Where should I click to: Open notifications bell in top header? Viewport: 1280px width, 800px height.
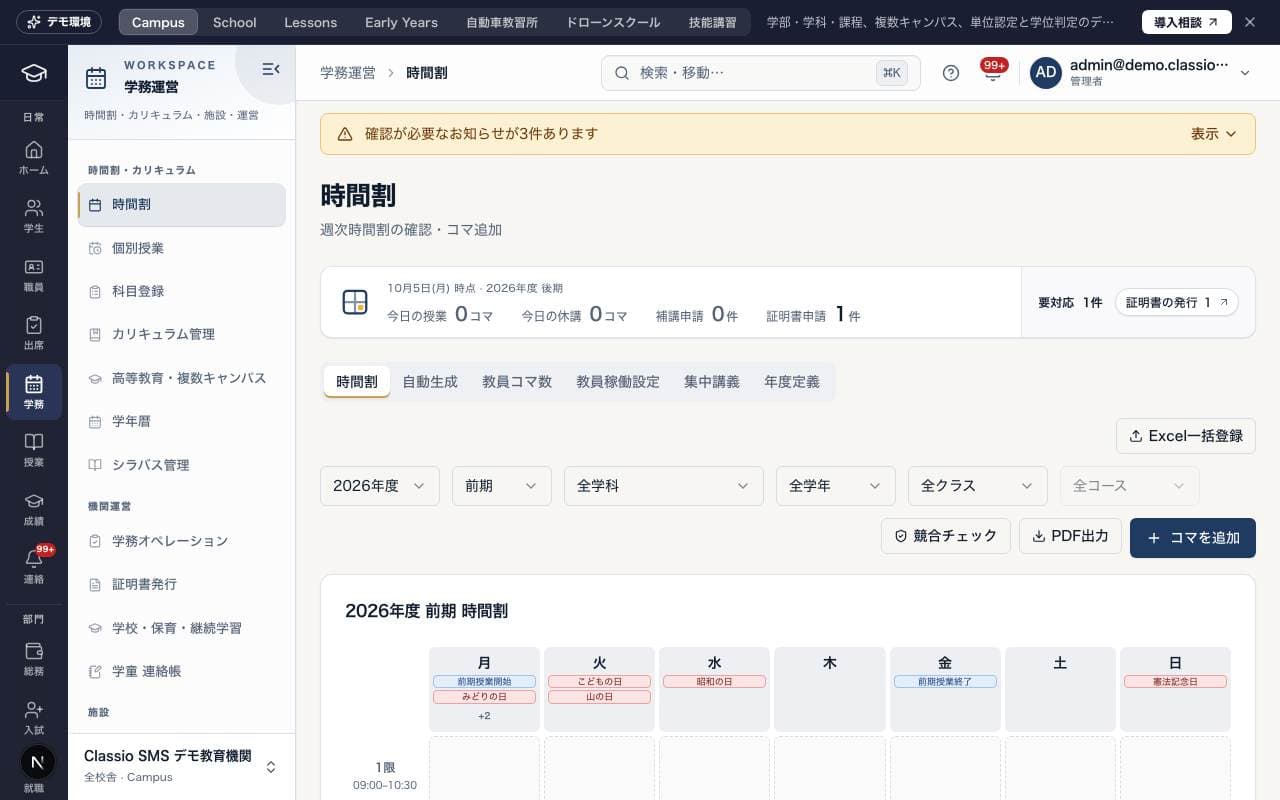coord(993,73)
